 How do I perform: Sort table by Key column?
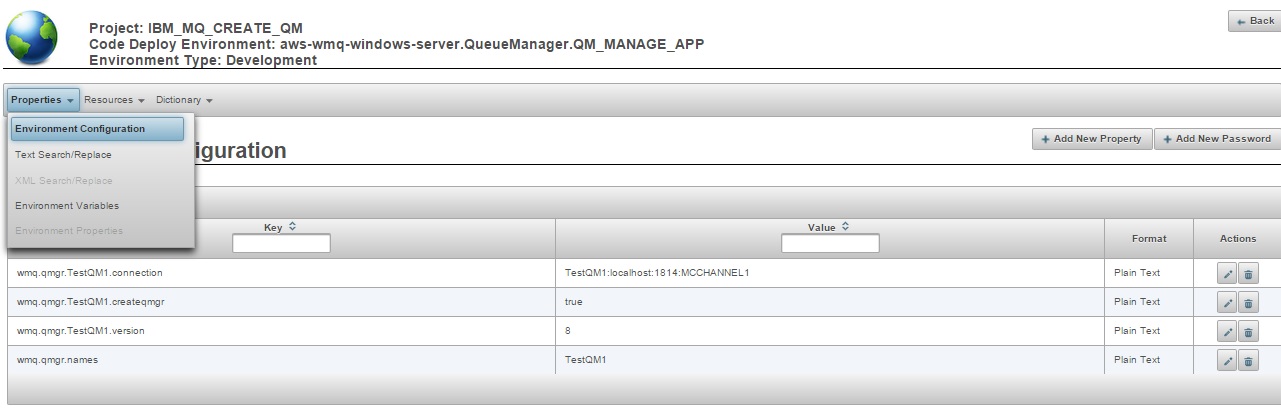tap(292, 227)
